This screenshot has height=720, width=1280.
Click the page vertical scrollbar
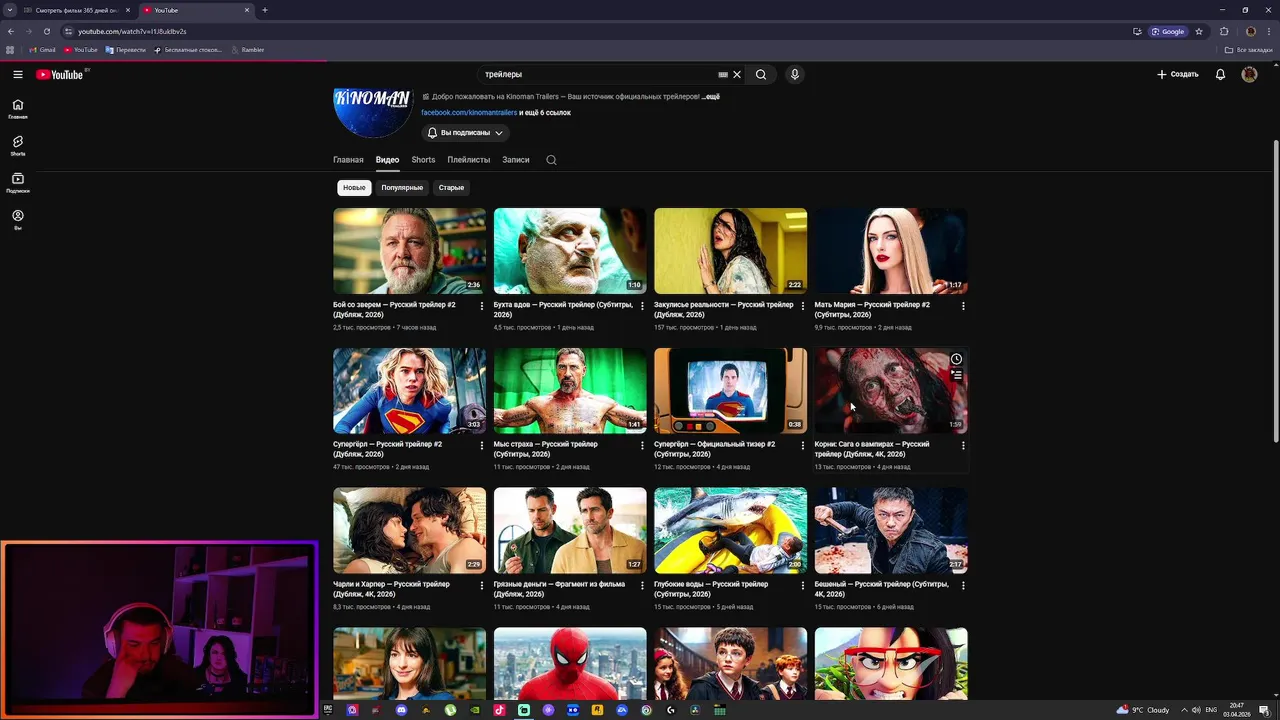tap(1275, 290)
